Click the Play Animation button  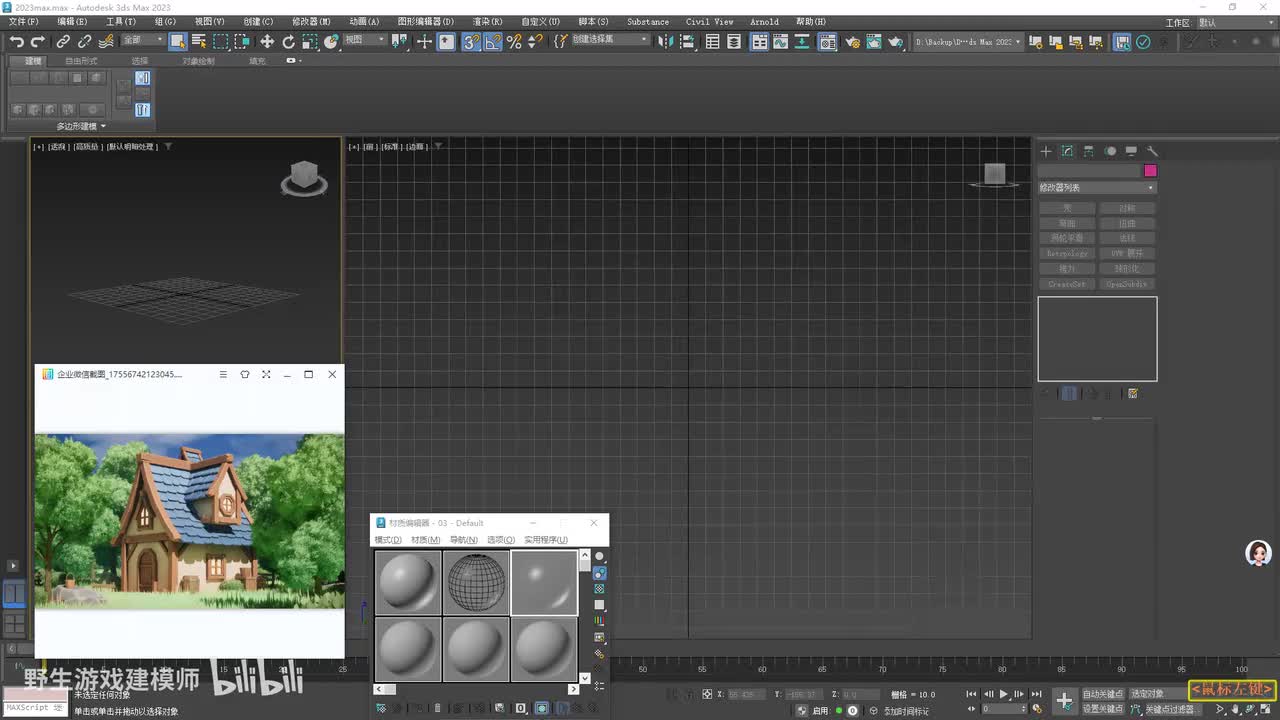coord(1004,694)
